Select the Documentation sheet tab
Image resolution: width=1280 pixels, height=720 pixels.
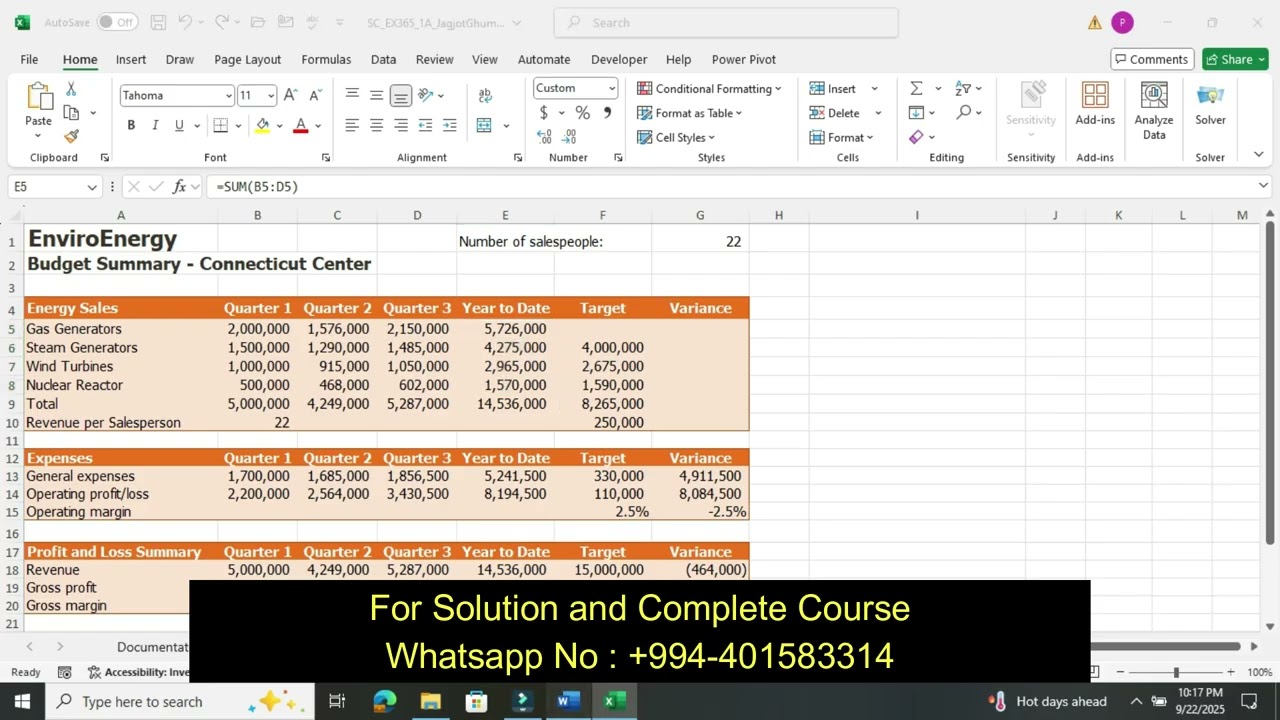pos(152,647)
